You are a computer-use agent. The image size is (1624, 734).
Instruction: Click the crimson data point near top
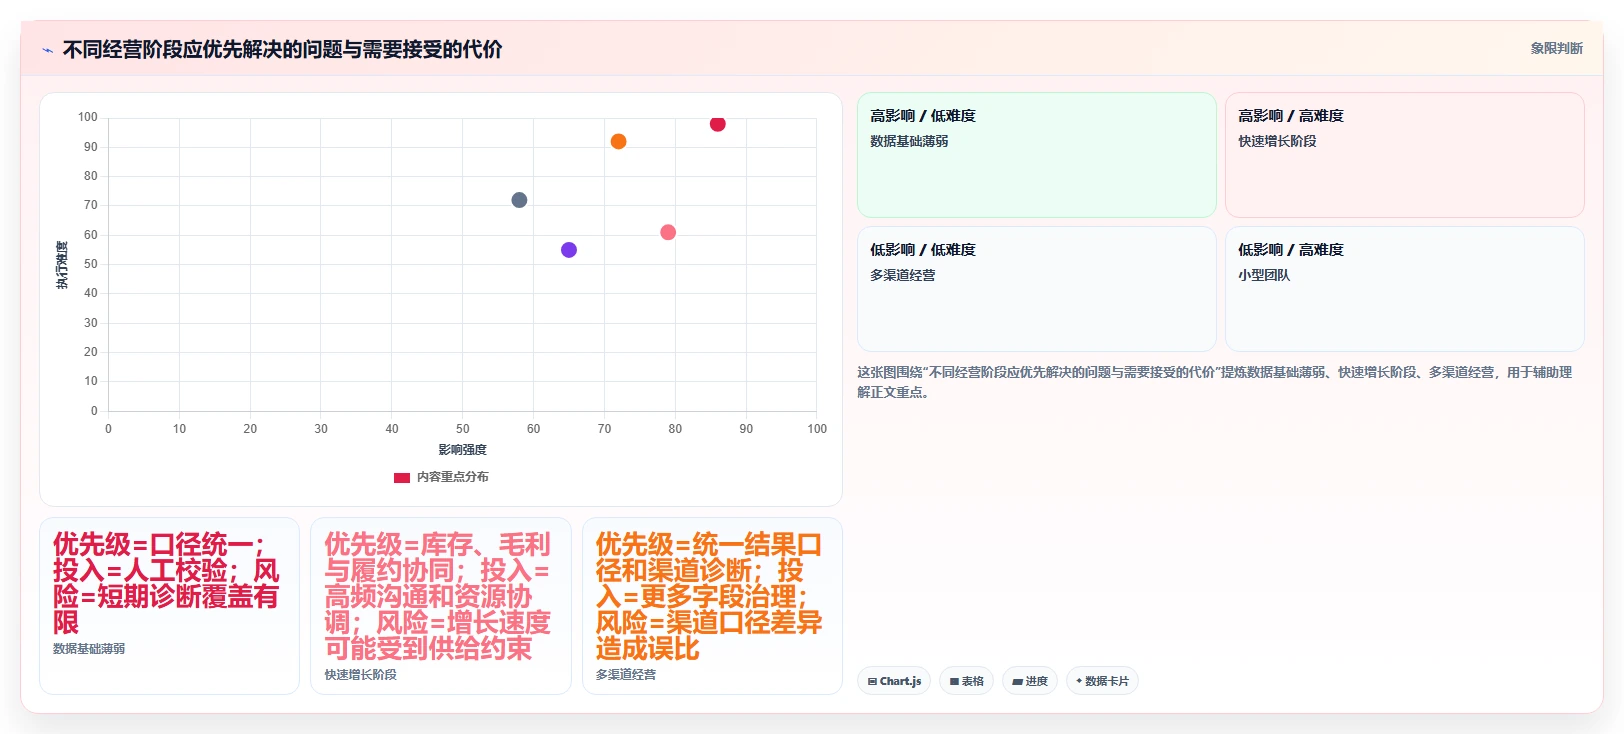click(717, 124)
